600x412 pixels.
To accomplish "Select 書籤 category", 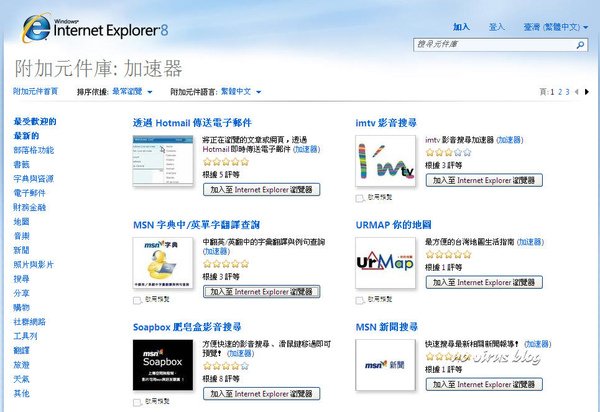I will [21, 164].
